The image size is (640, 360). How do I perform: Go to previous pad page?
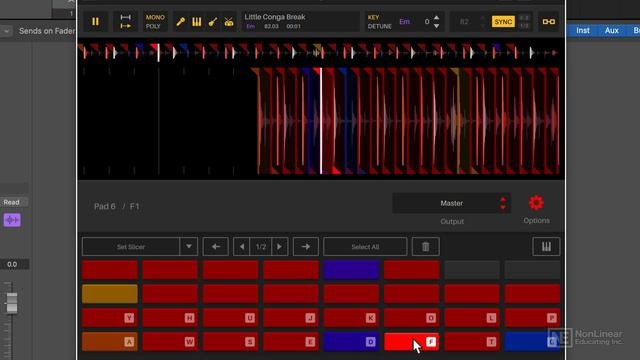coord(242,247)
